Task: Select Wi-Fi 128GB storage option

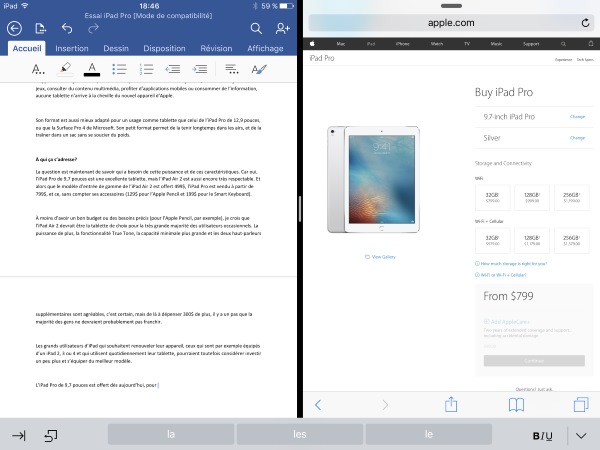Action: click(x=532, y=197)
